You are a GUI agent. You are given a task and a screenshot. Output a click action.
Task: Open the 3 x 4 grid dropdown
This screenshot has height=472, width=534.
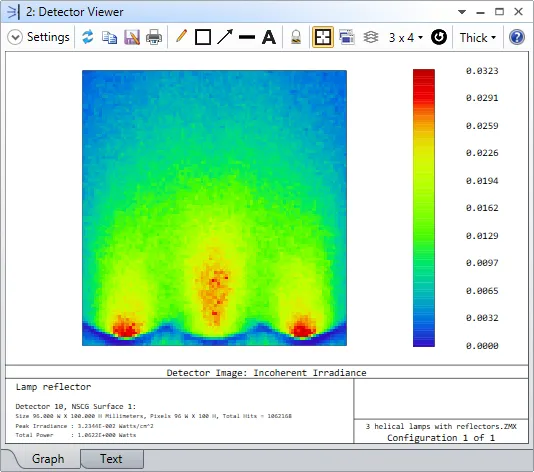coord(406,37)
